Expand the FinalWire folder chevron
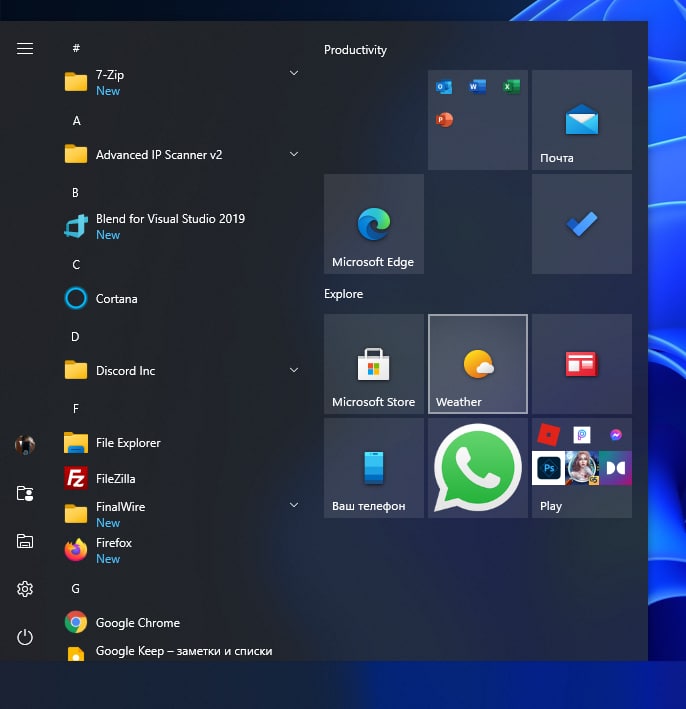686x709 pixels. pos(294,505)
